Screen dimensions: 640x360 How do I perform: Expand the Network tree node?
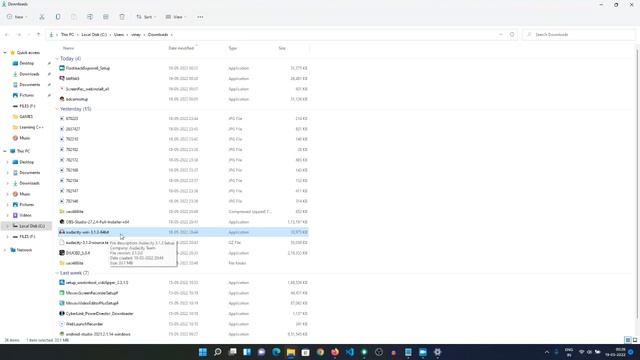(x=5, y=250)
